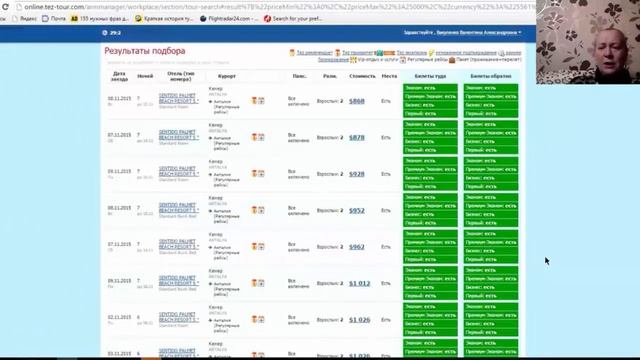
Task: Click 'Эконом: есть' outbound cell in $868 row
Action: click(430, 88)
